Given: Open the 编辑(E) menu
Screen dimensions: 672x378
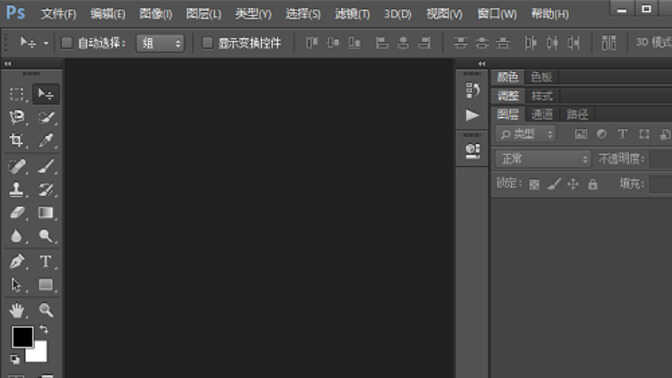Looking at the screenshot, I should click(108, 14).
